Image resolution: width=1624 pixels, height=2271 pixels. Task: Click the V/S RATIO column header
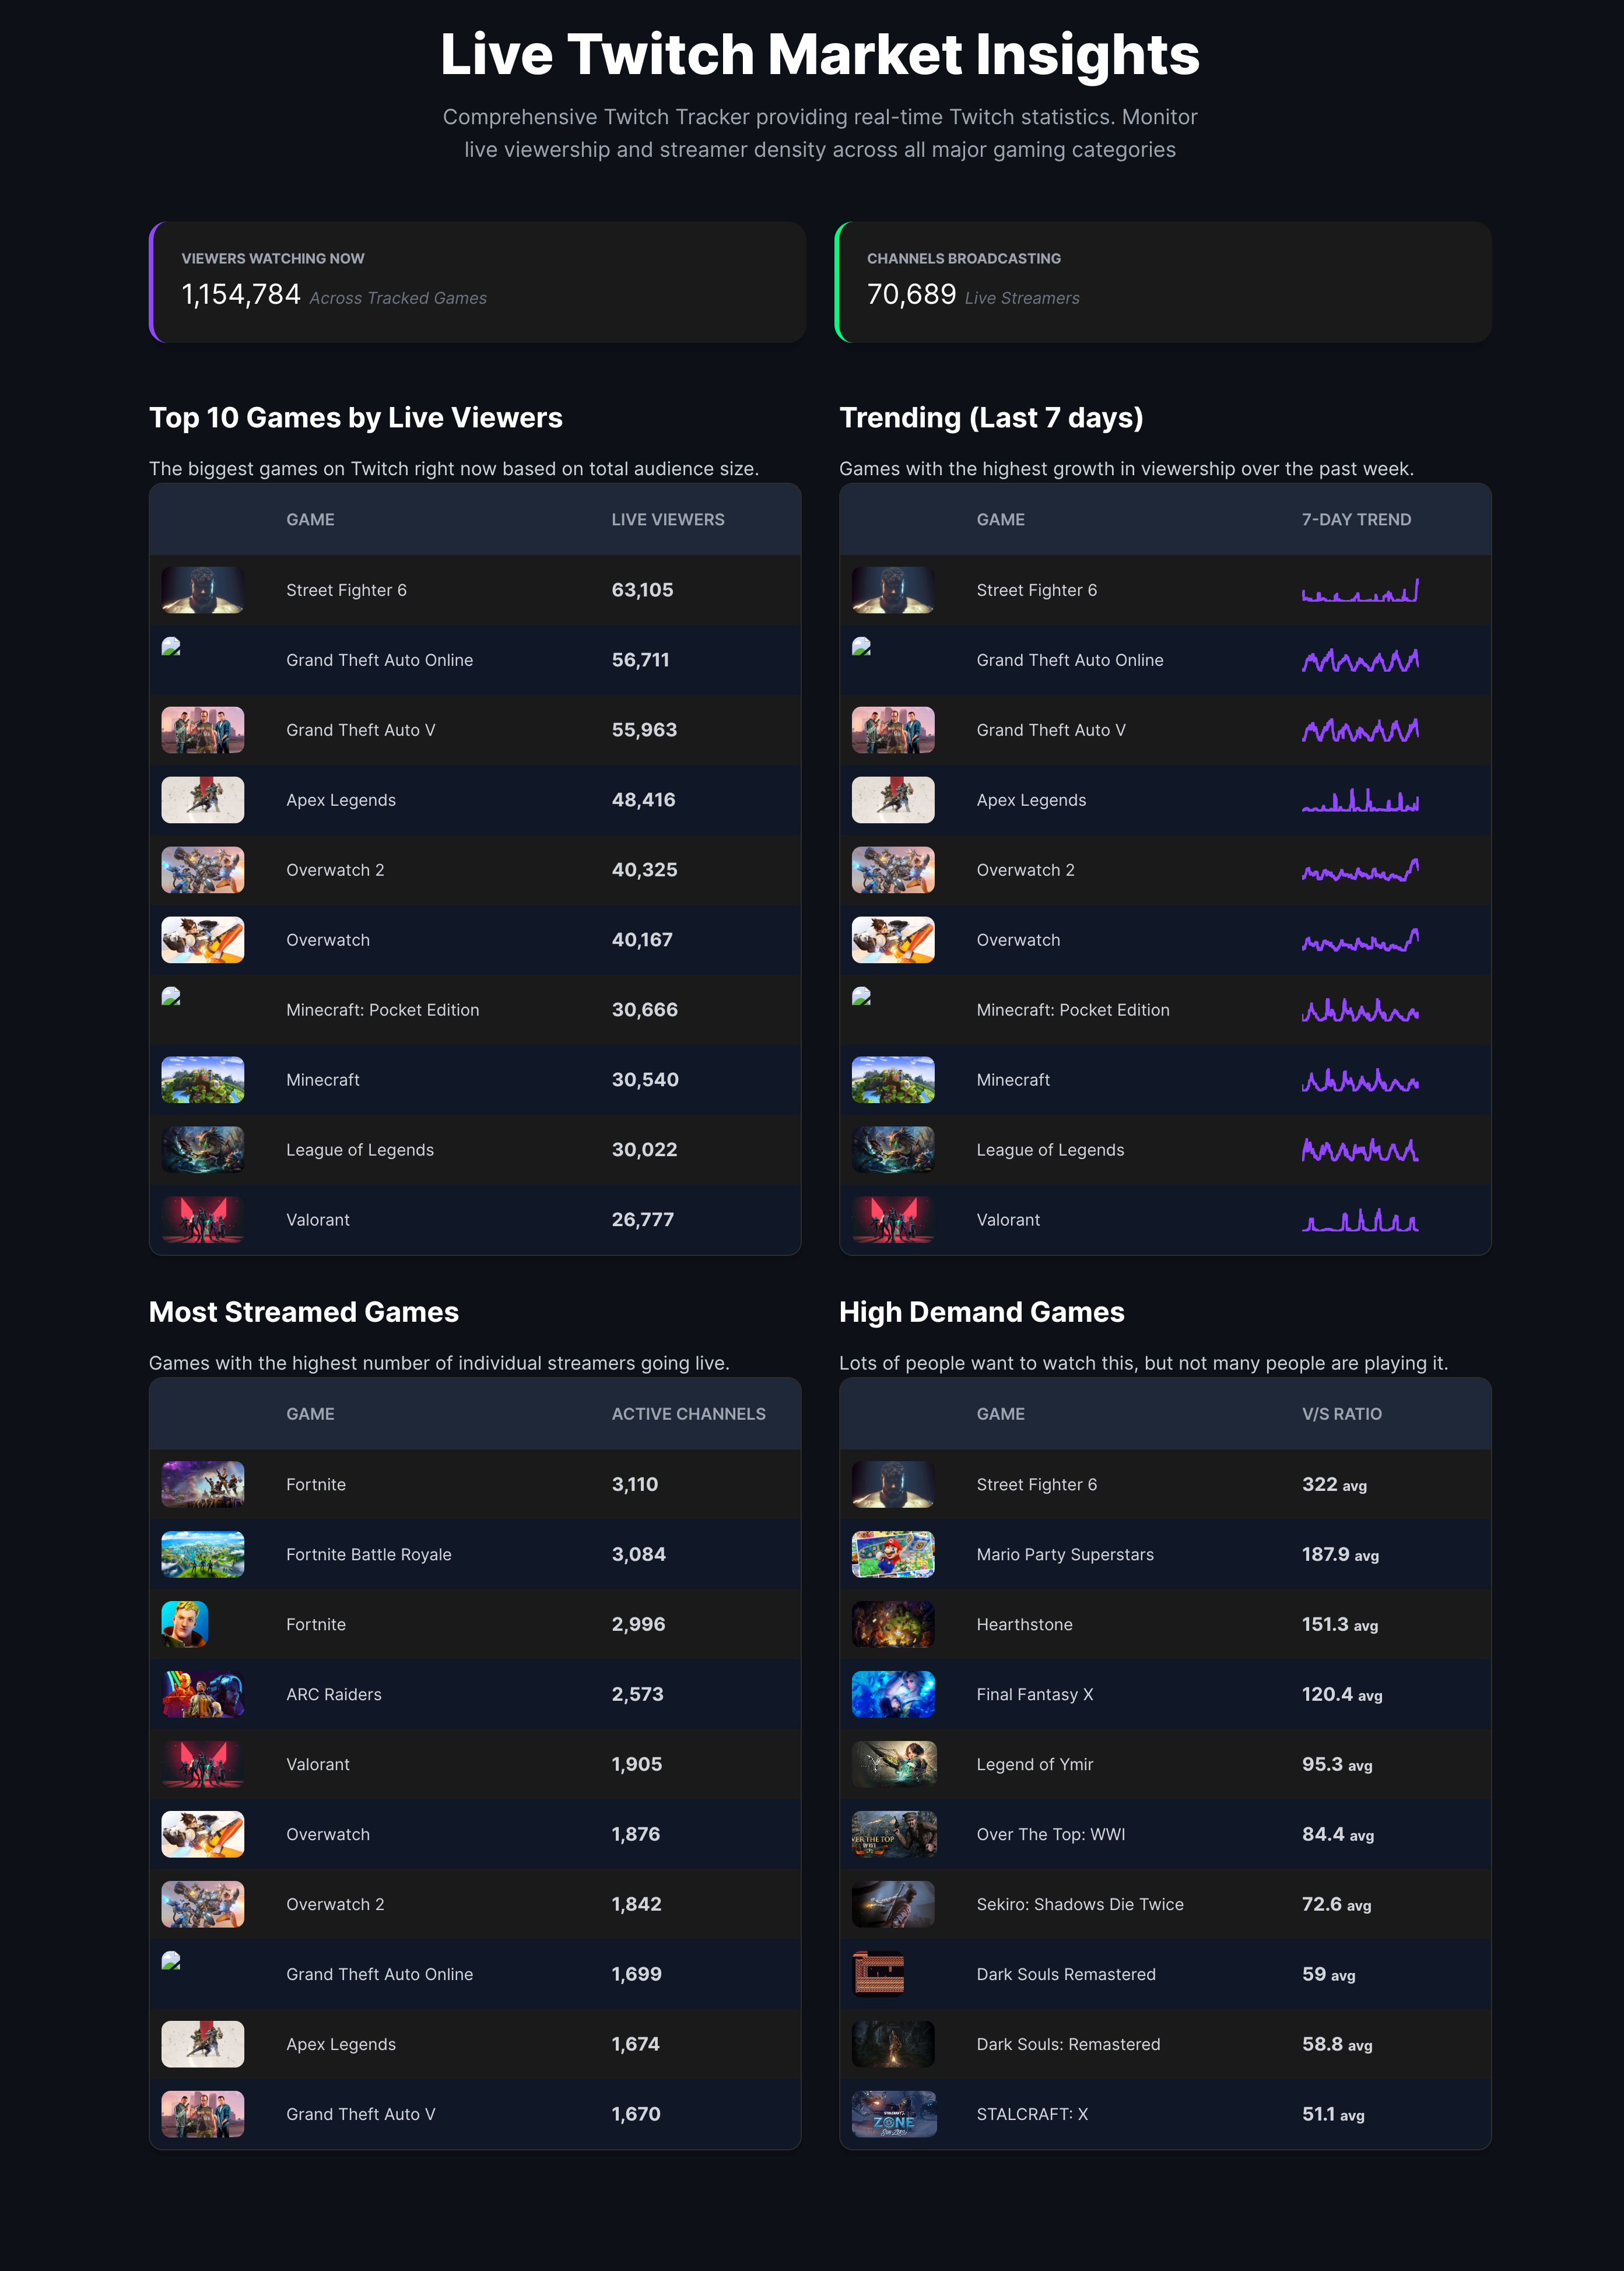click(1341, 1414)
